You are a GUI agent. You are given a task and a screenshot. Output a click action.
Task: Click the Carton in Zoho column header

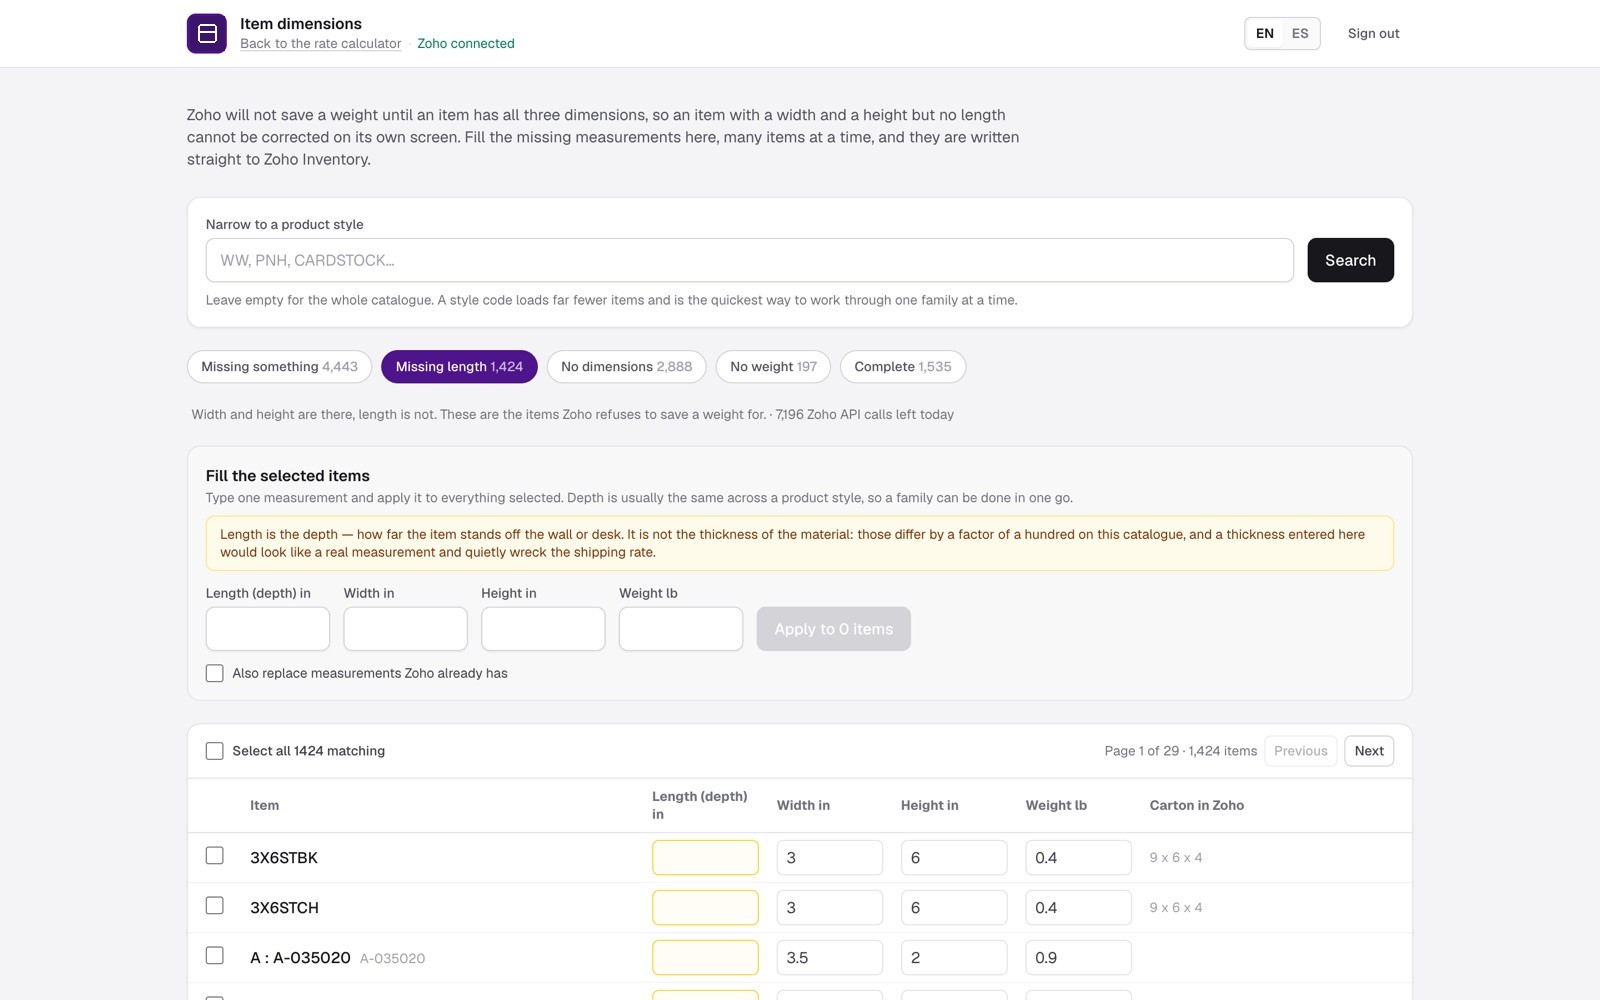(1197, 805)
